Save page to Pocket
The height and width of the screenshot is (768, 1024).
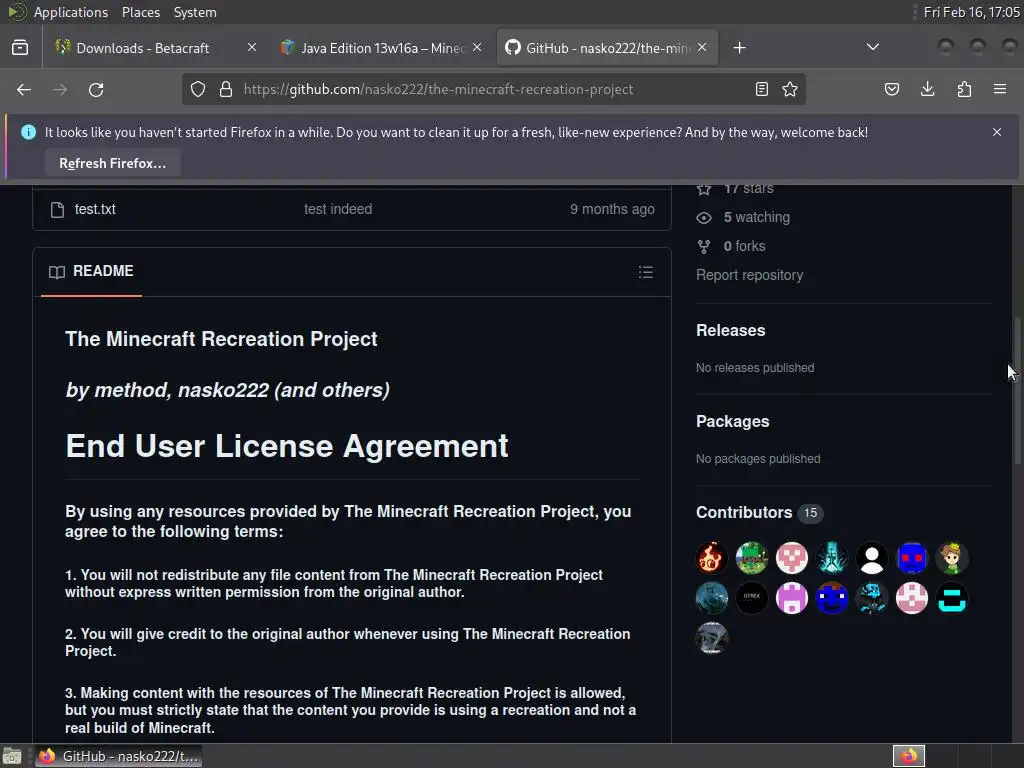click(892, 89)
